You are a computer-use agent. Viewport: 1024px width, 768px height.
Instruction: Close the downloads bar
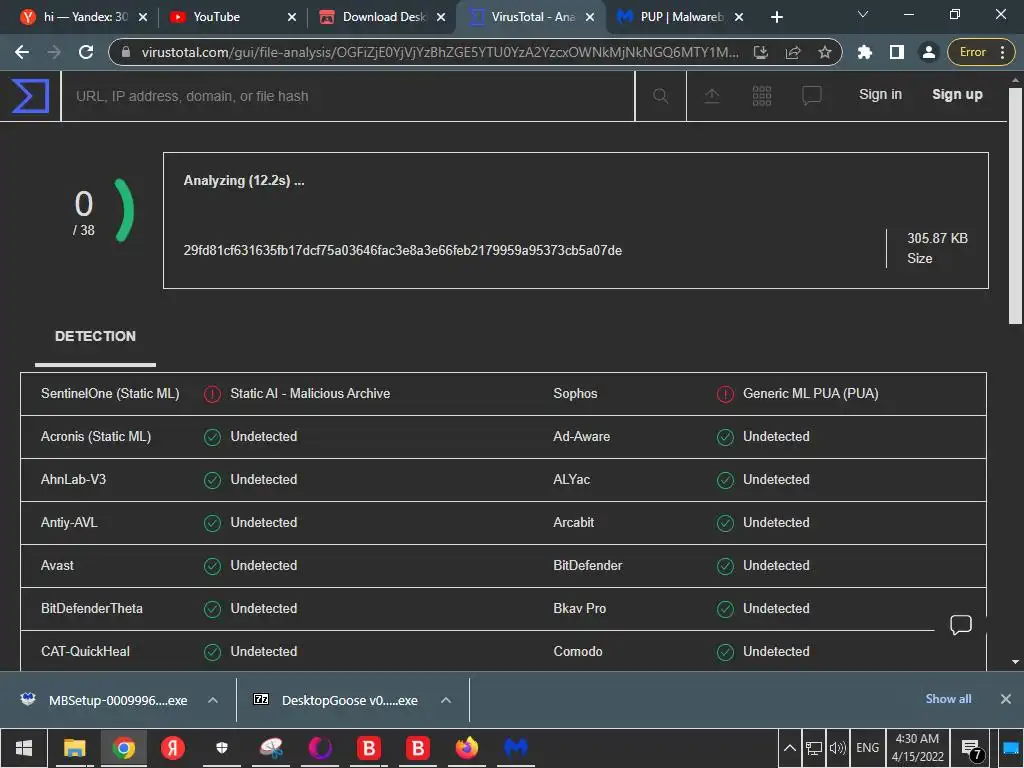1006,699
